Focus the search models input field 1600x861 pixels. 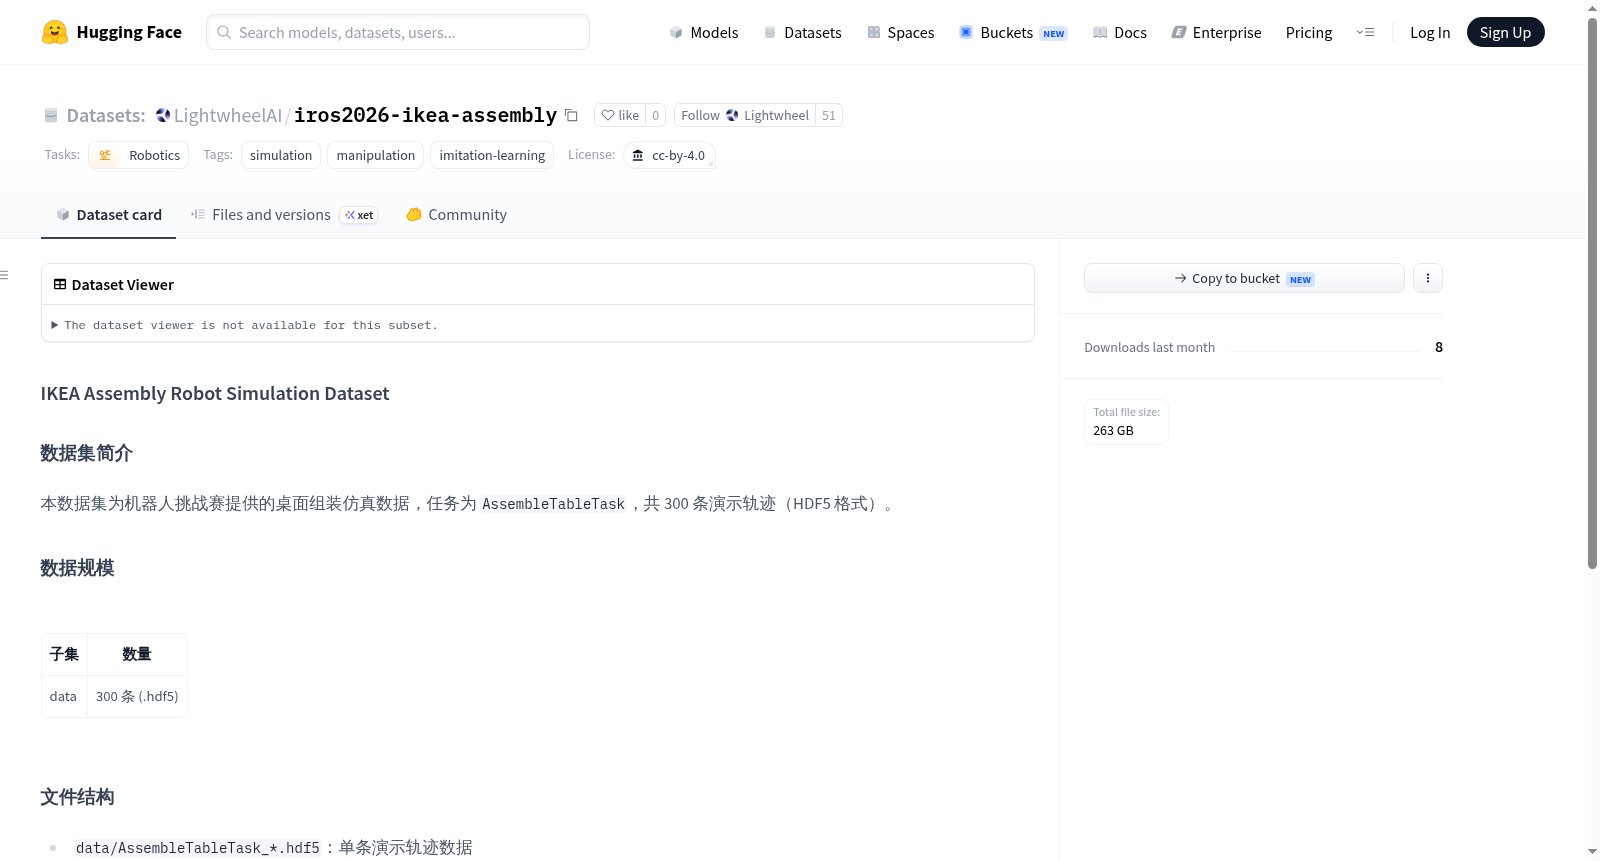point(398,32)
